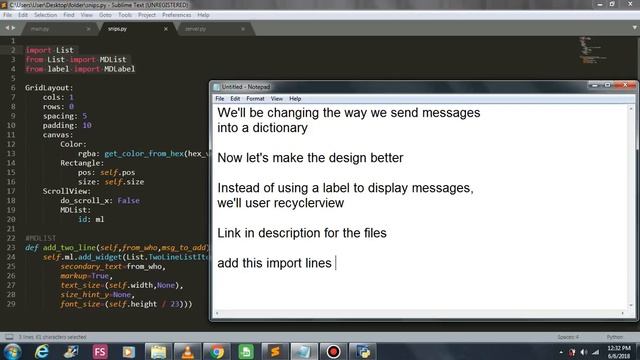This screenshot has width=640, height=360.
Task: Switch to the Notepad taskbar button
Action: (x=304, y=351)
